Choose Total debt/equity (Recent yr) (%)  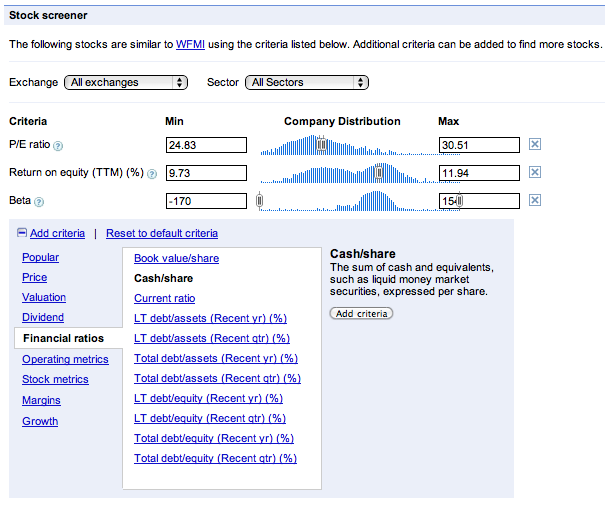click(214, 439)
